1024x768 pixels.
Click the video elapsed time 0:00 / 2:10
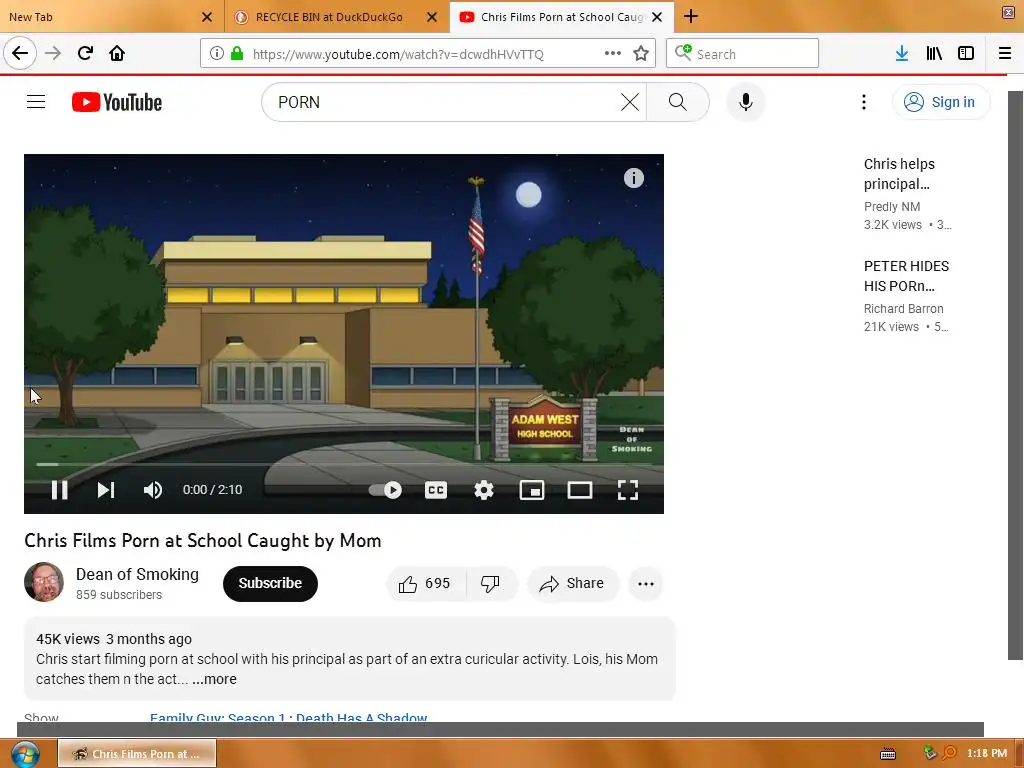click(212, 490)
